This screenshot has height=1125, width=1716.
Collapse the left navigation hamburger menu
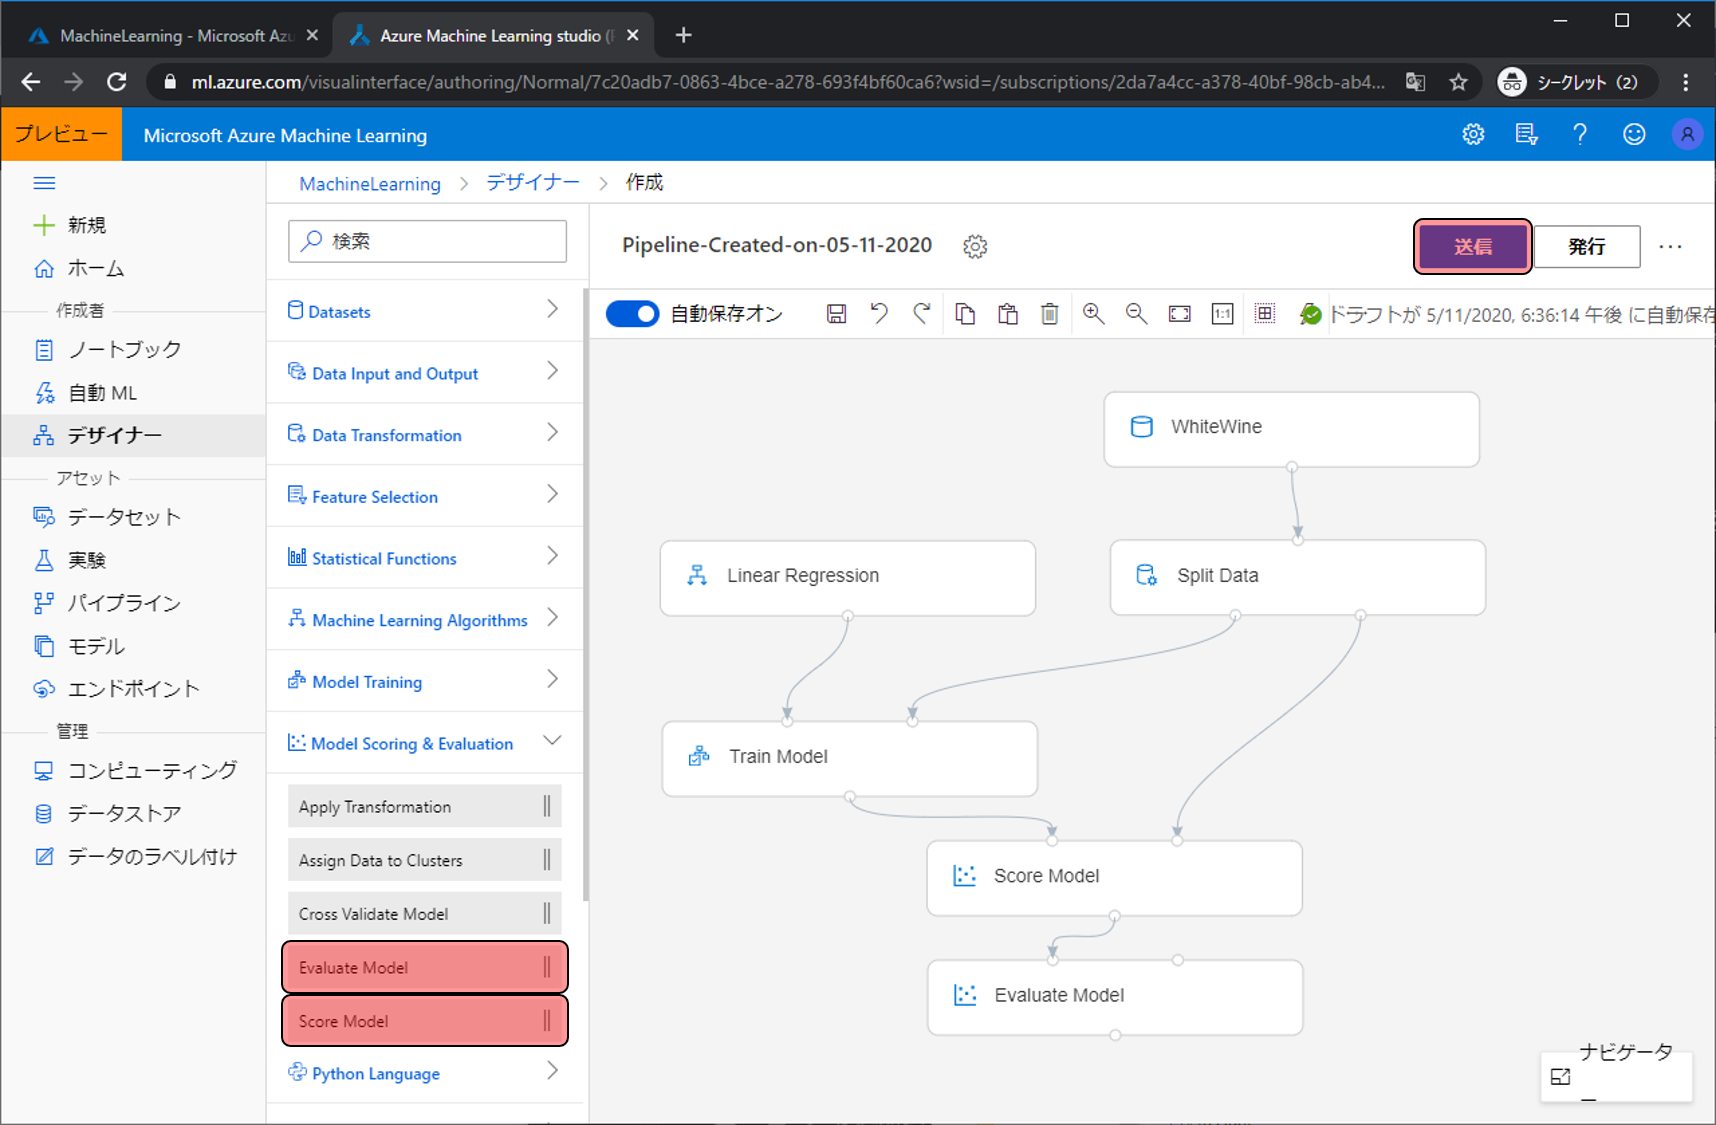point(44,183)
